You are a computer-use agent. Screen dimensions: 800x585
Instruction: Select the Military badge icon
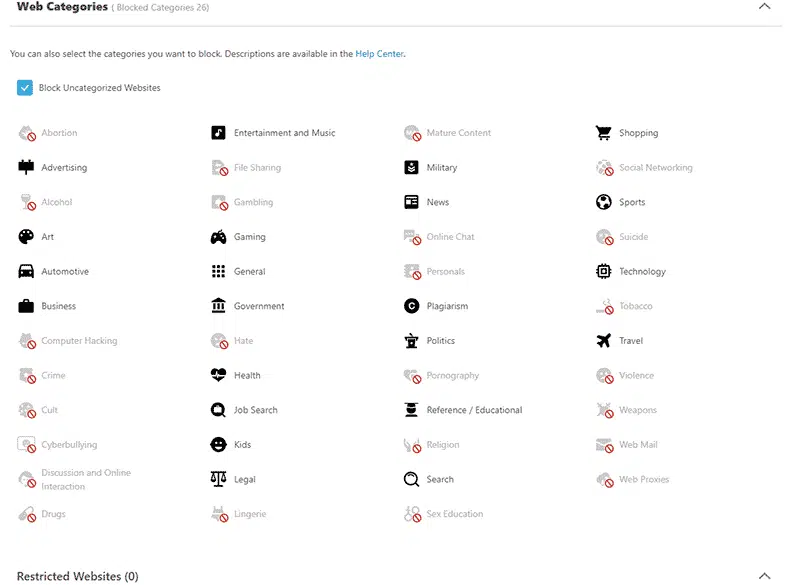[411, 167]
